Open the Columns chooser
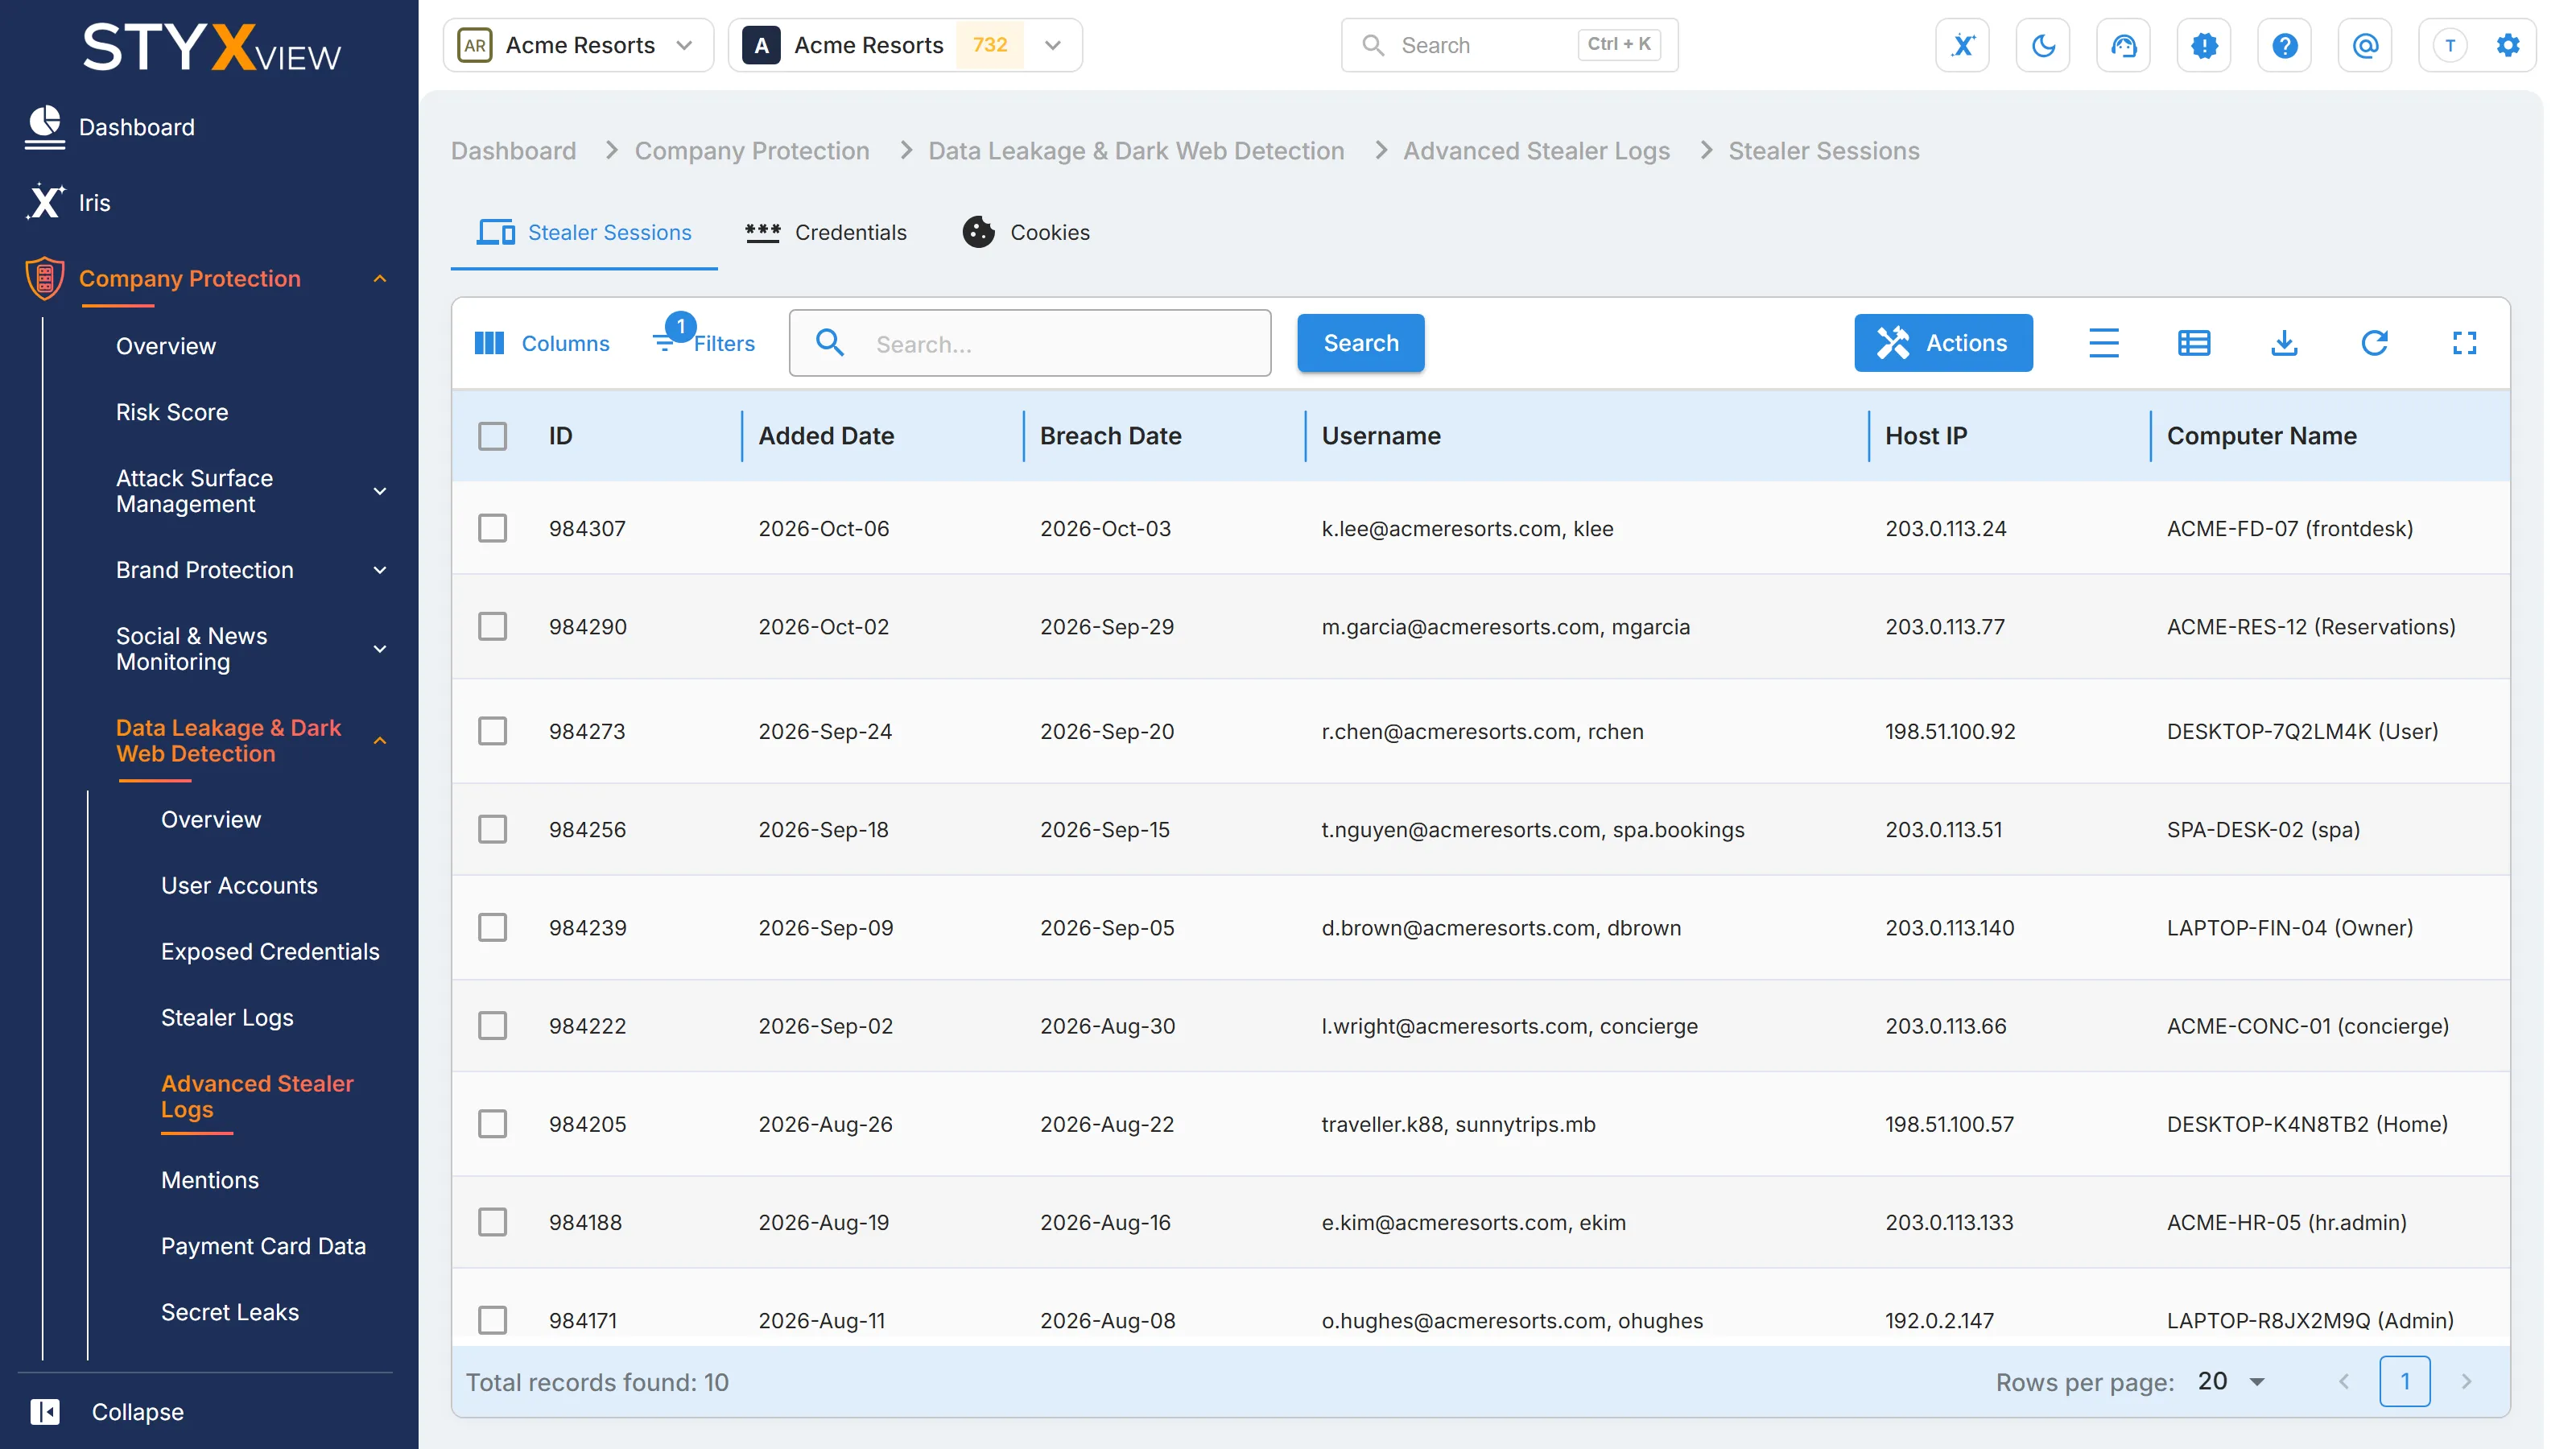2576x1449 pixels. coord(542,343)
